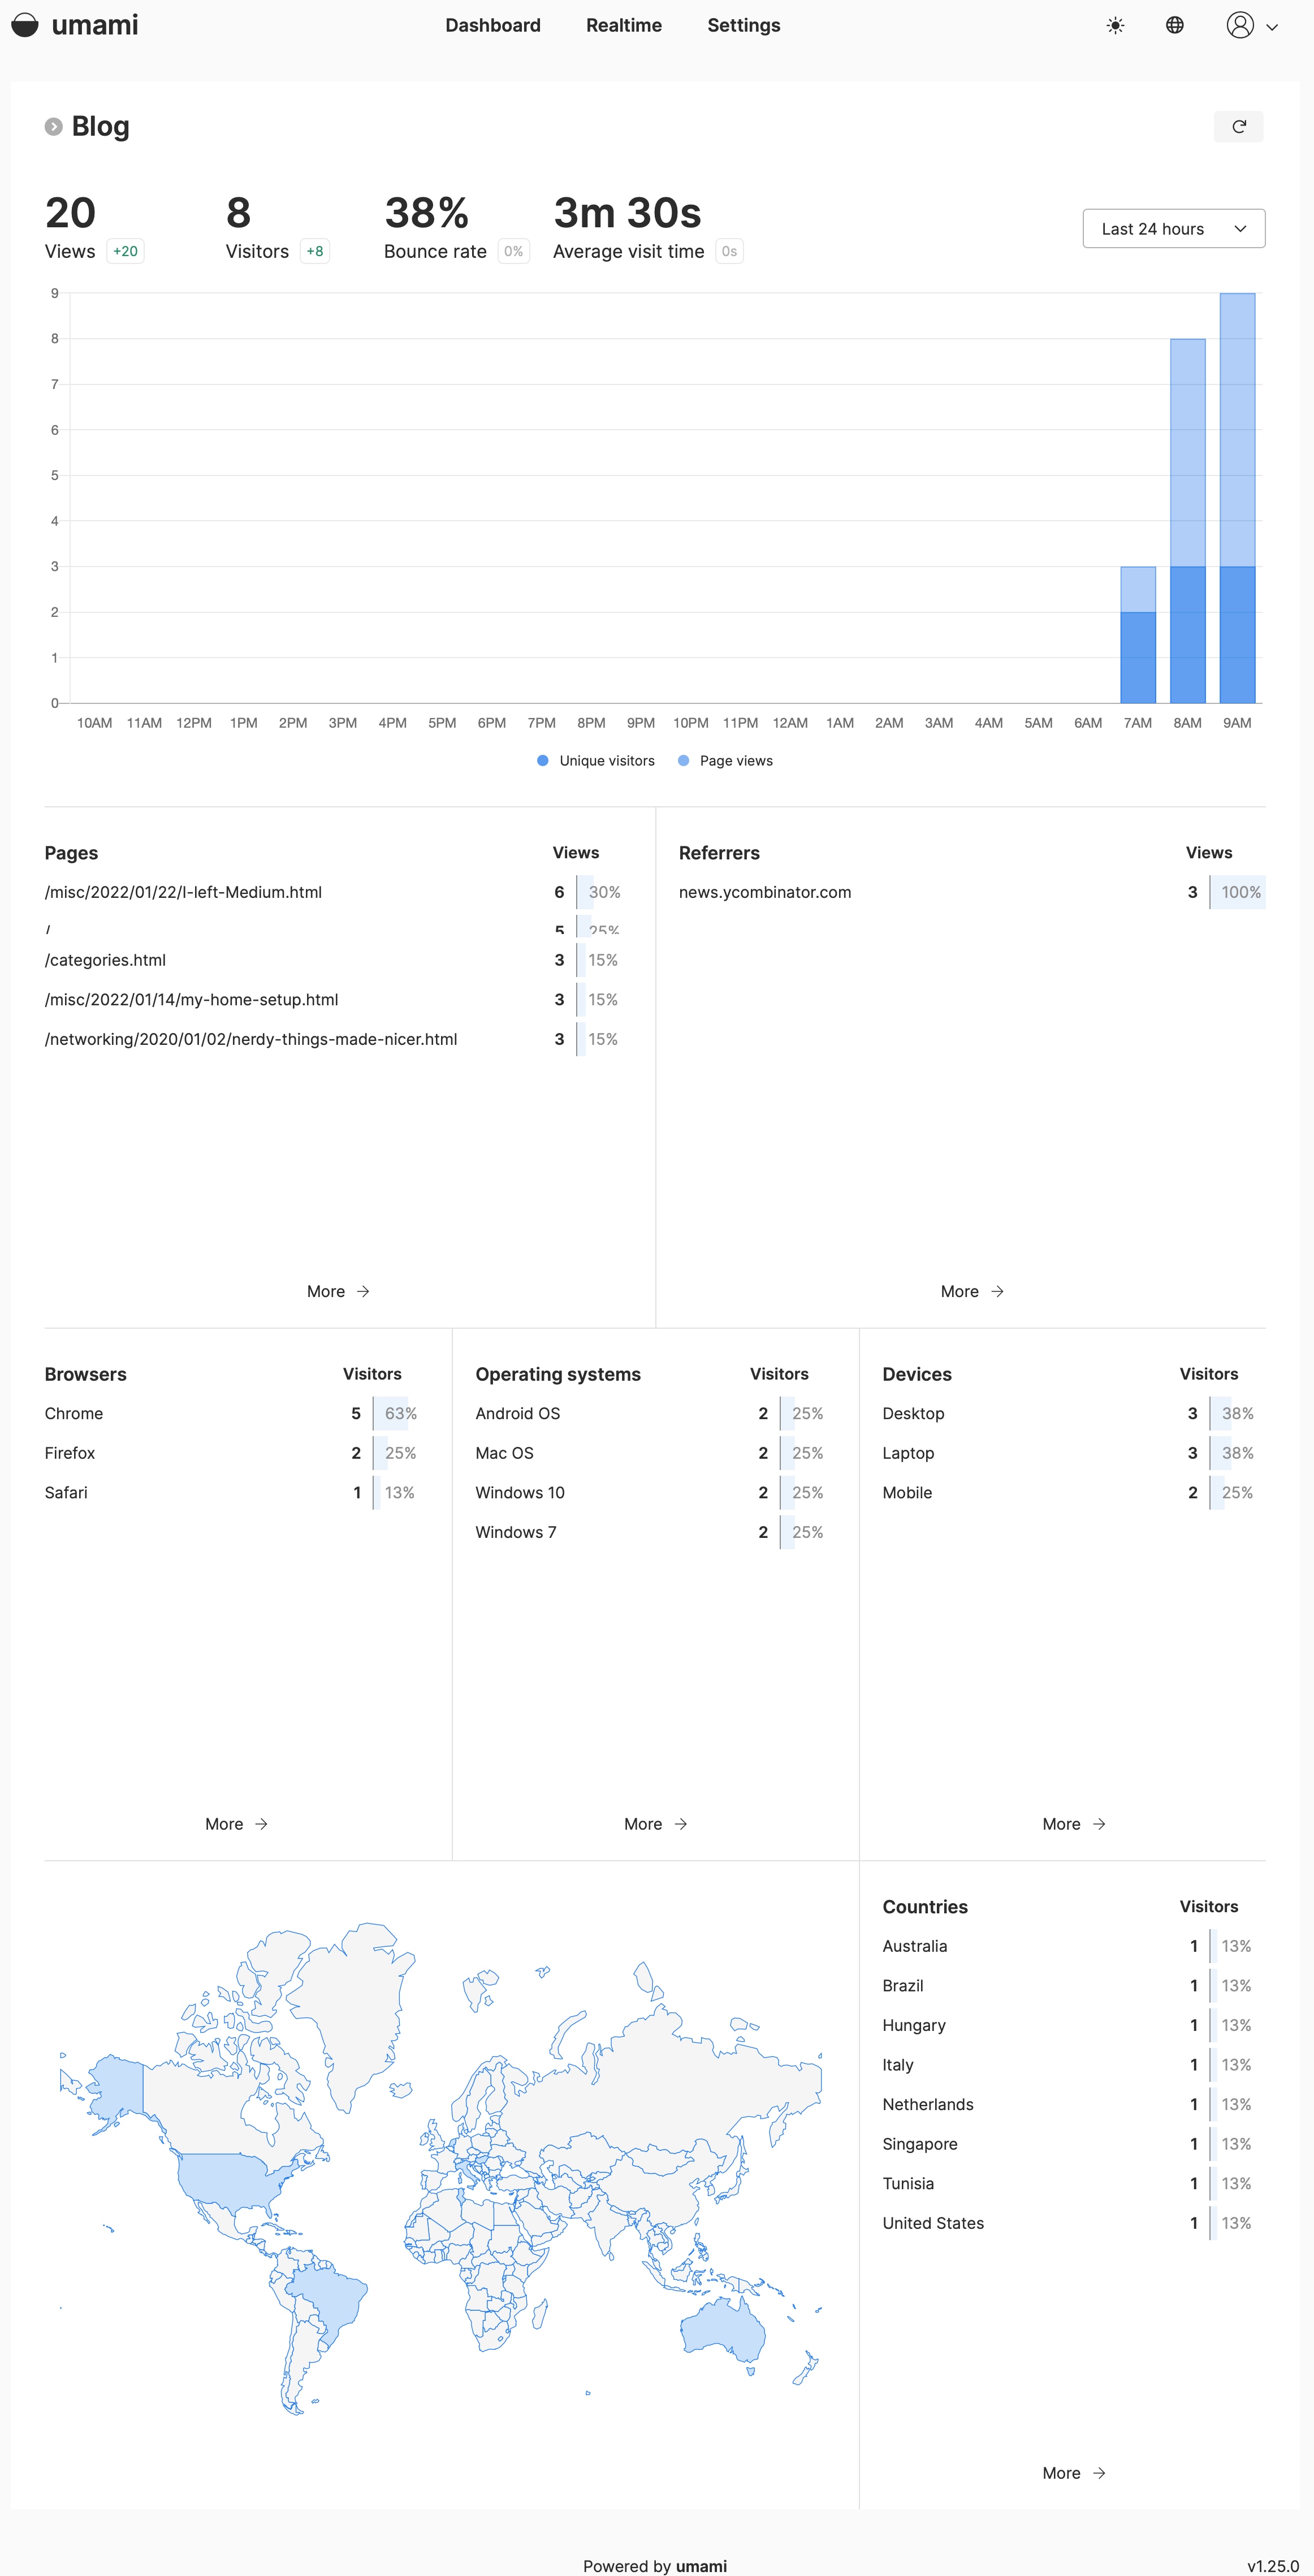Toggle Unique visitors legend item
This screenshot has width=1314, height=2576.
596,761
